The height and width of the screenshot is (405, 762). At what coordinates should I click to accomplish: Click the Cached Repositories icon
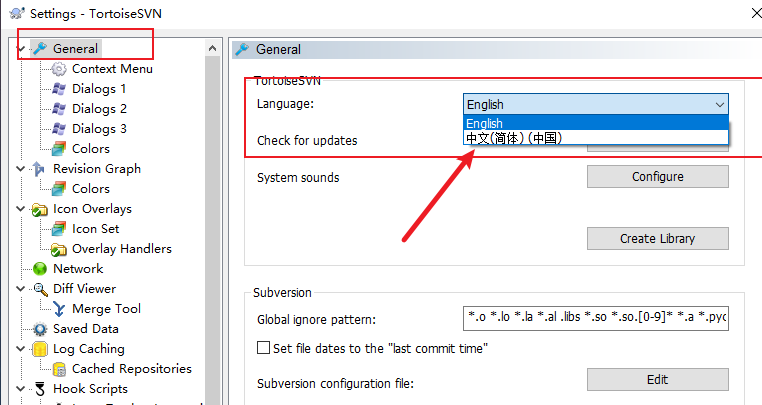pos(59,369)
